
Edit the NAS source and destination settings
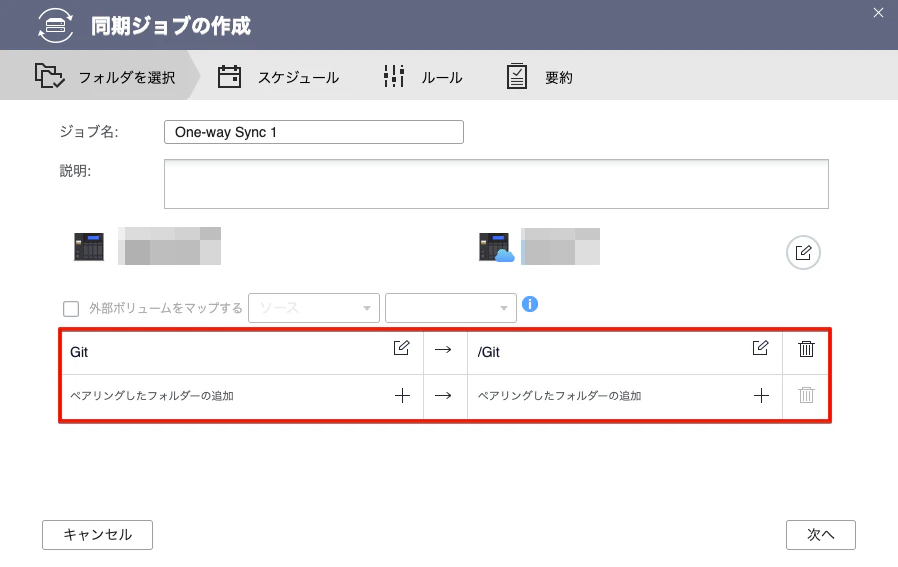(x=803, y=252)
